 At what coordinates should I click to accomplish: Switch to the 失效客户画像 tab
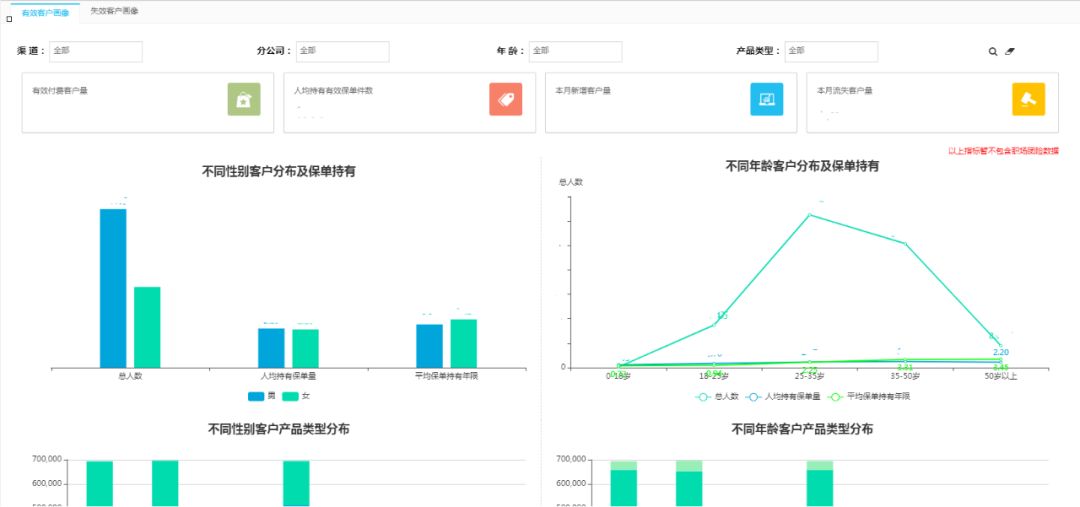click(115, 11)
